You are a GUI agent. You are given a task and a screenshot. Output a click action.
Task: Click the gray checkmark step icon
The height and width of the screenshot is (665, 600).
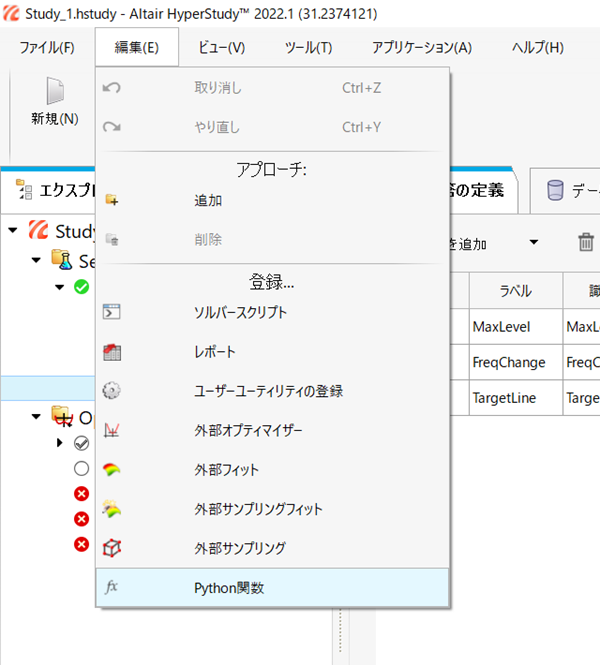click(x=81, y=443)
